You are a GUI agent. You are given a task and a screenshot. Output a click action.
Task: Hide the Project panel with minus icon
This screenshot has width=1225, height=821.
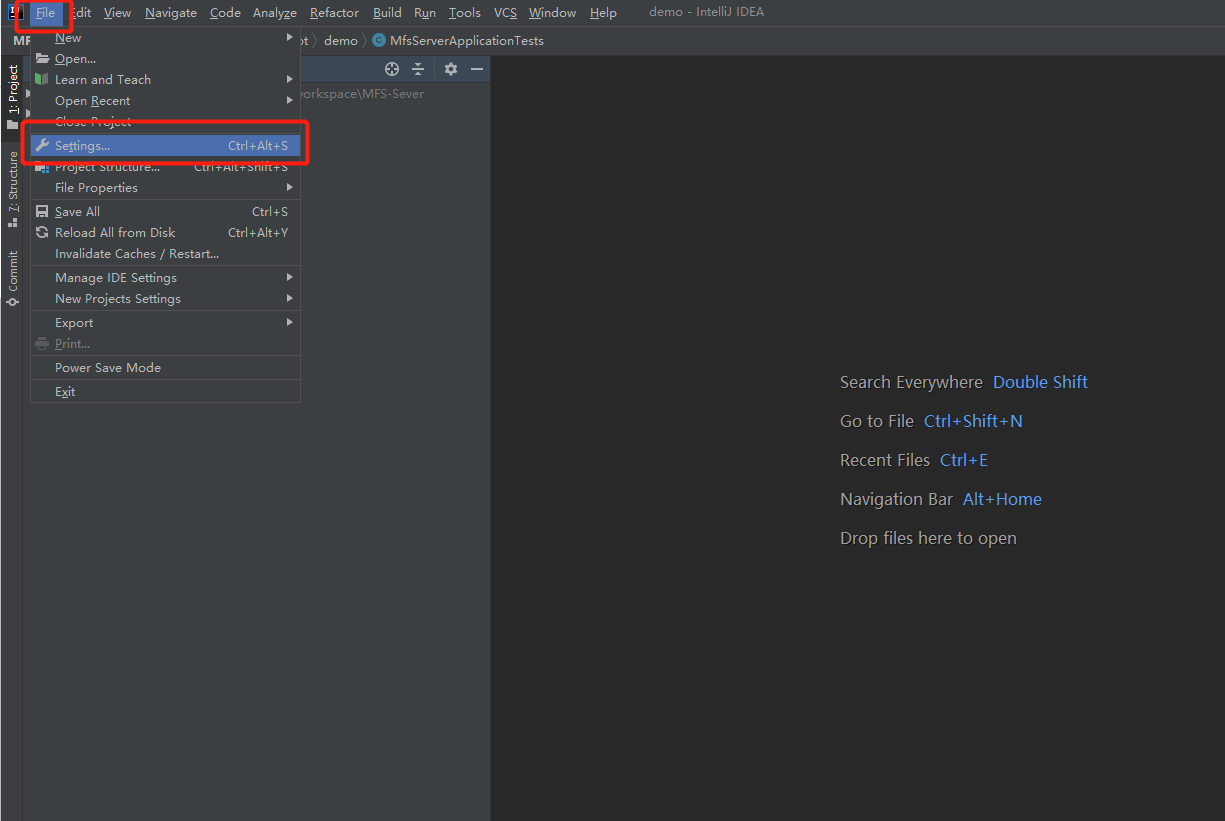click(x=477, y=69)
